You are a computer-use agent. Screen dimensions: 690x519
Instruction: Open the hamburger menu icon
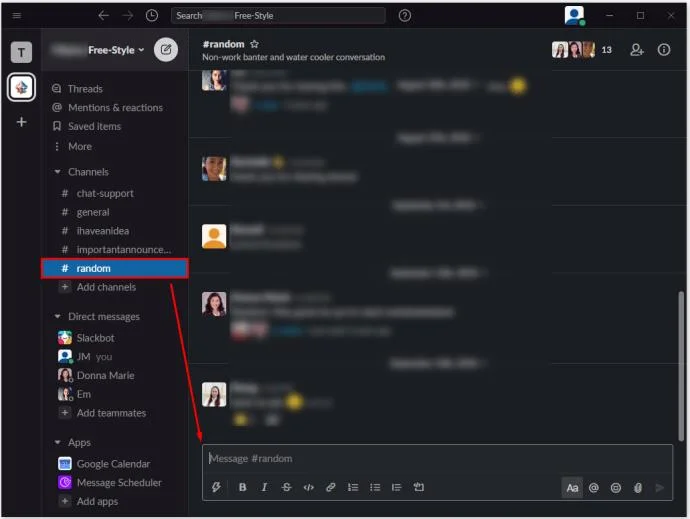pos(17,15)
